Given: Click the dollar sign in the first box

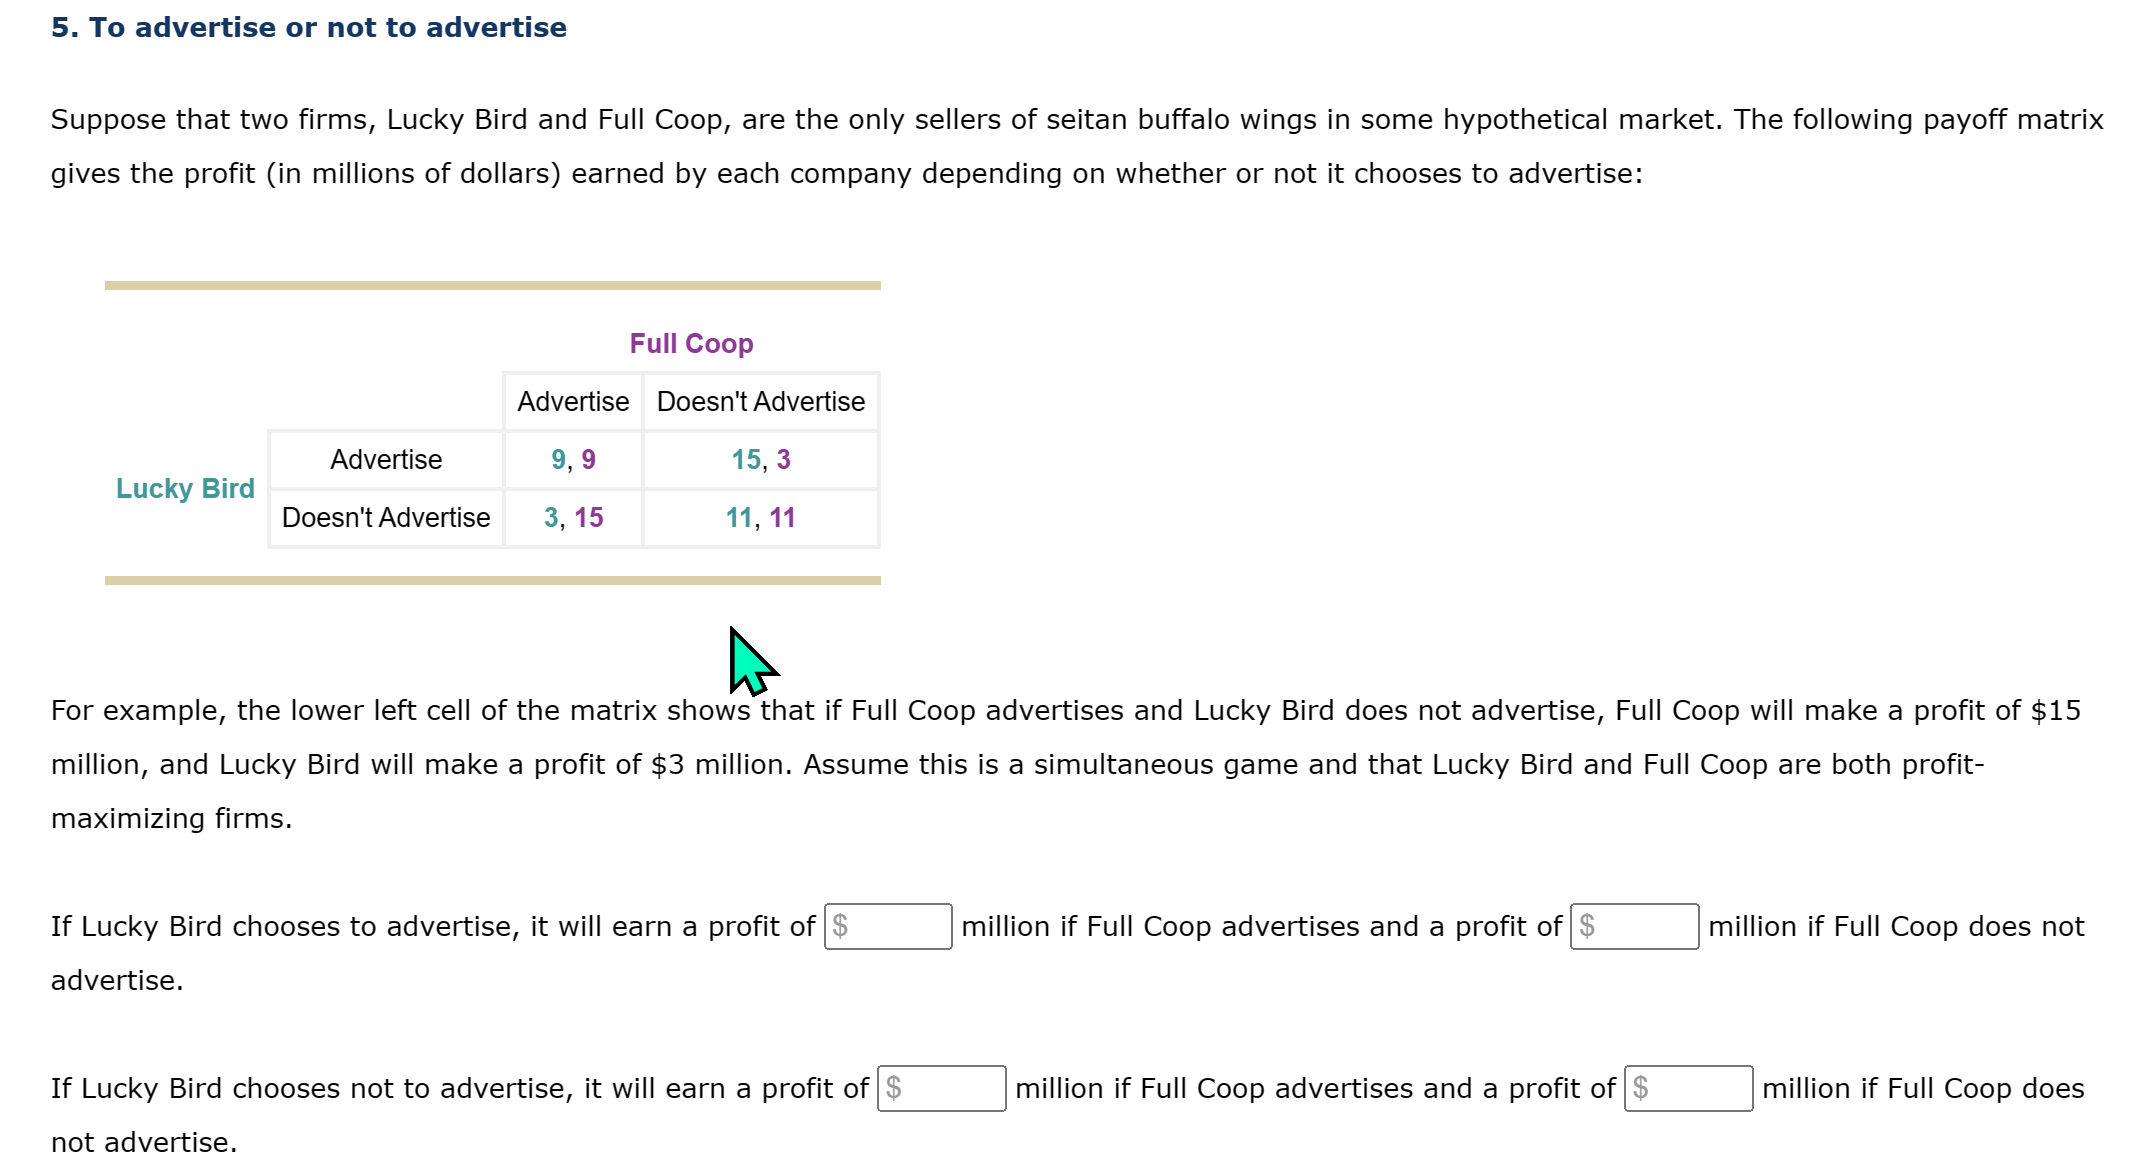Looking at the screenshot, I should click(x=841, y=926).
